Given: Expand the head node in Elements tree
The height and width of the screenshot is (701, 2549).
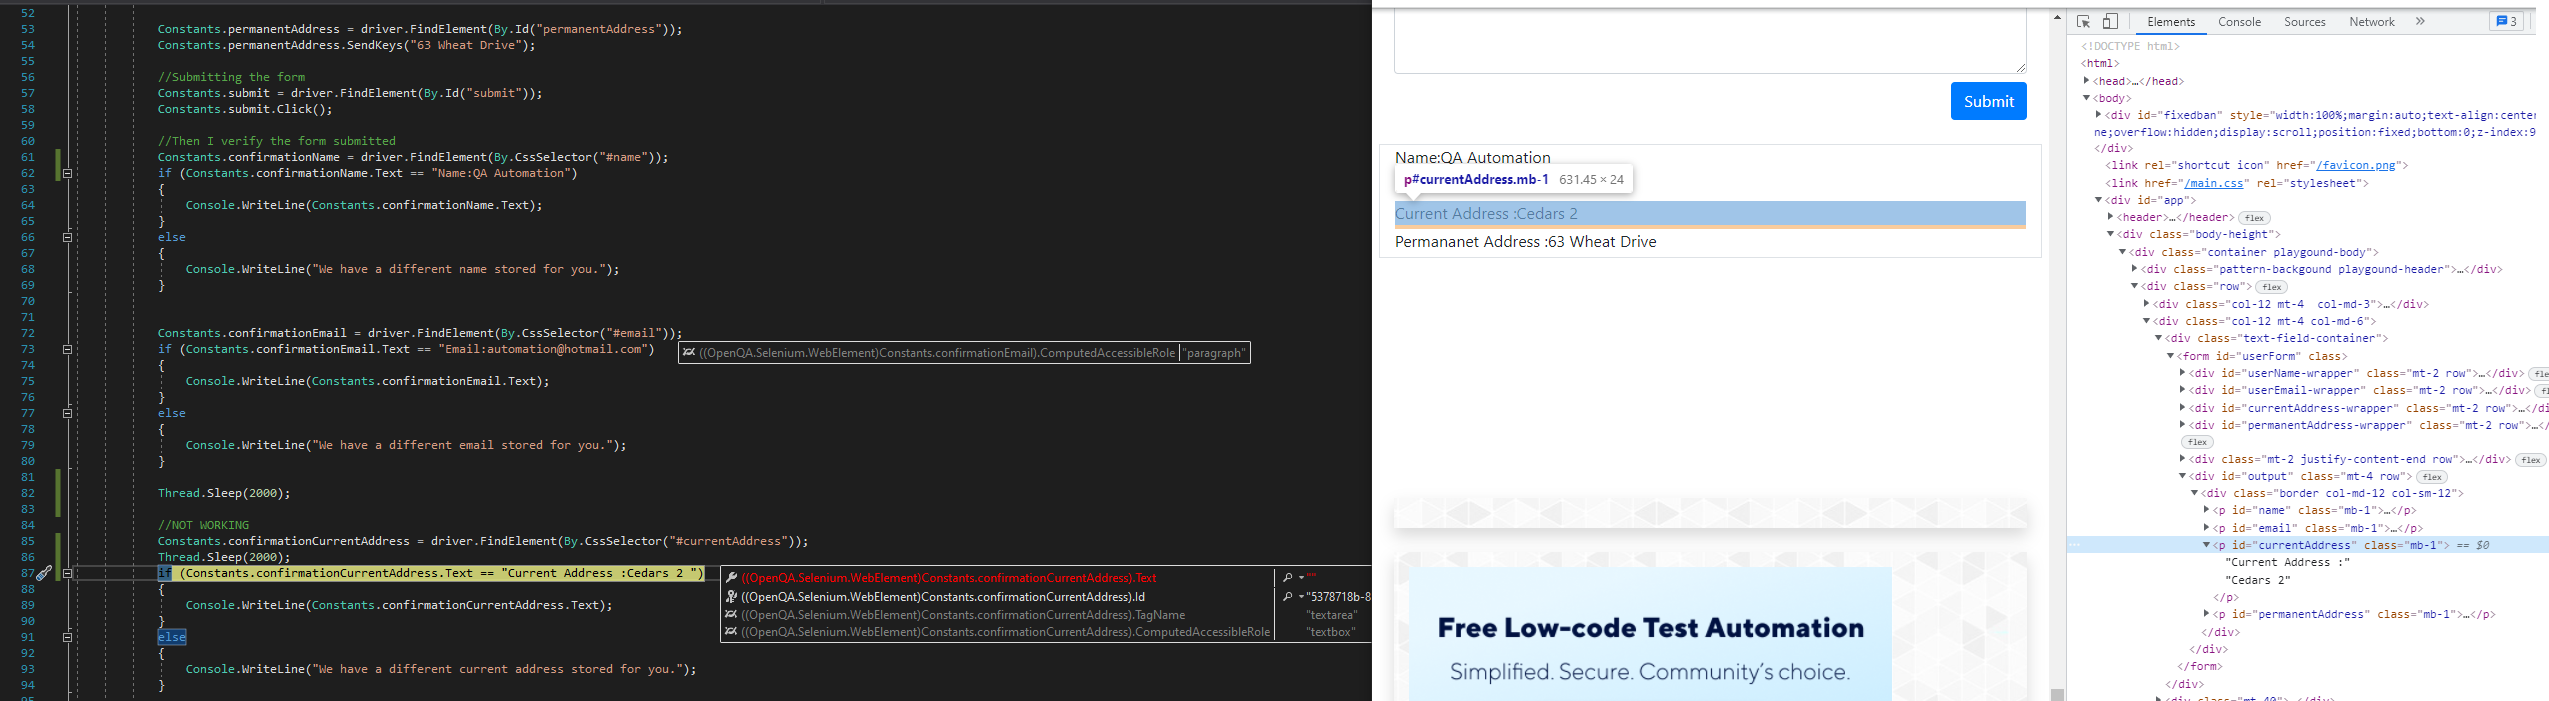Looking at the screenshot, I should tap(2086, 81).
